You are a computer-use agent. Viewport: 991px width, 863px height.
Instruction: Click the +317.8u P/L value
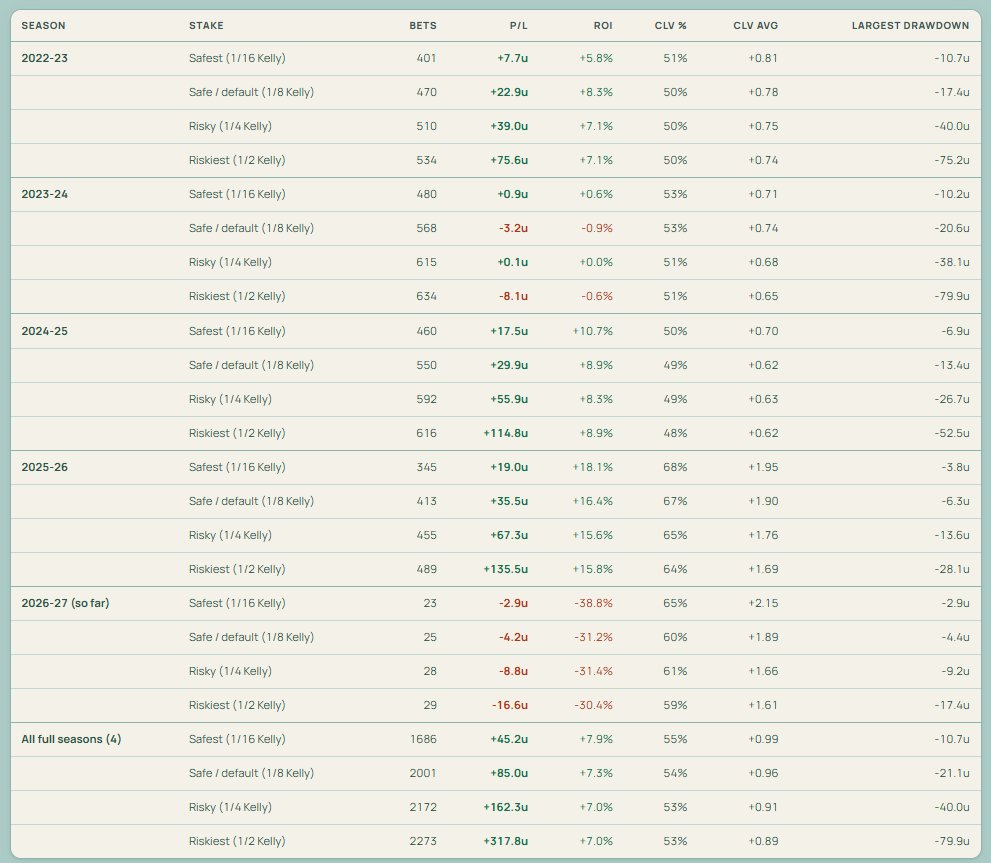(x=506, y=842)
